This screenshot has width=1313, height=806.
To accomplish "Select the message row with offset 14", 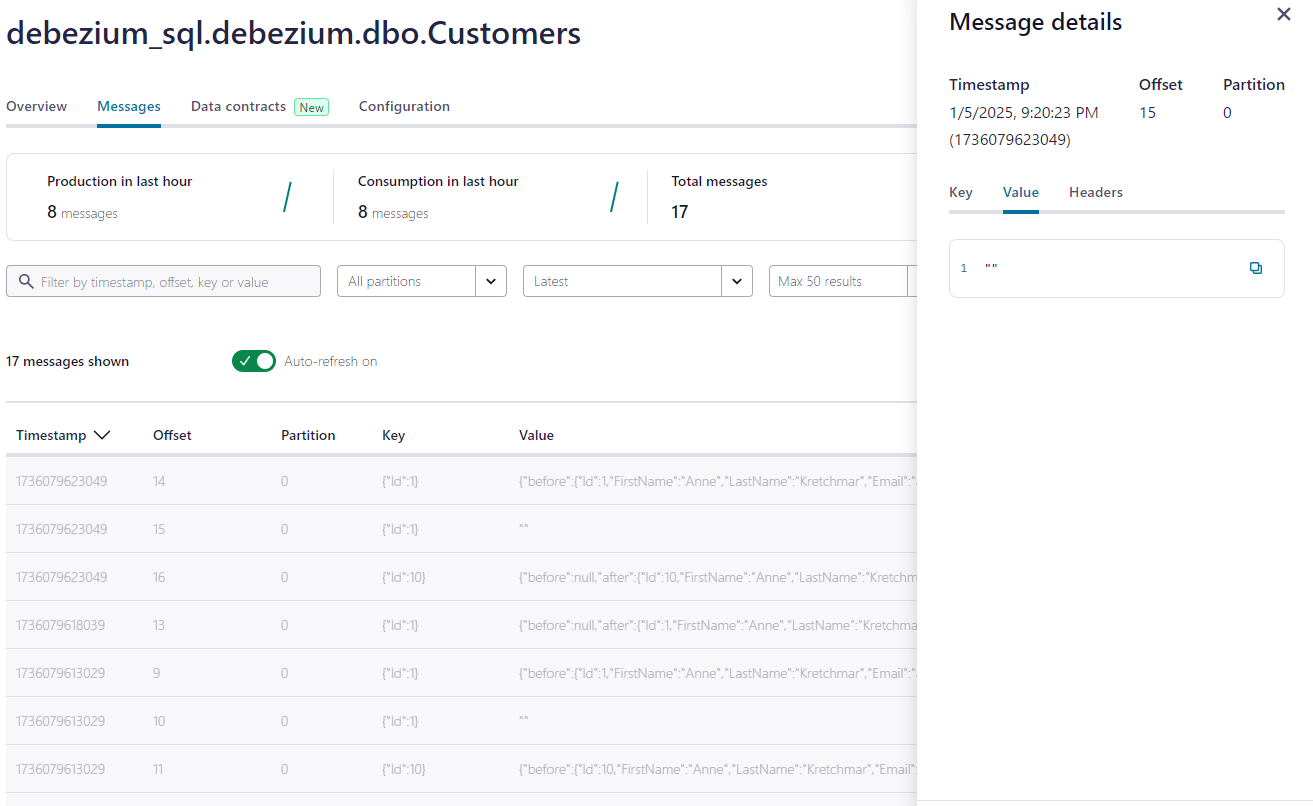I will point(400,481).
